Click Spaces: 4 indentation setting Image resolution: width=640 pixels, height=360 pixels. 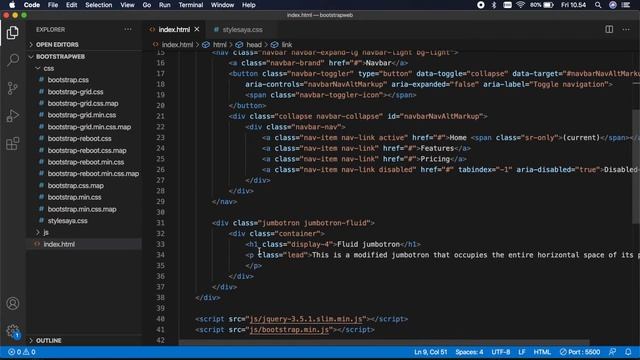(469, 352)
